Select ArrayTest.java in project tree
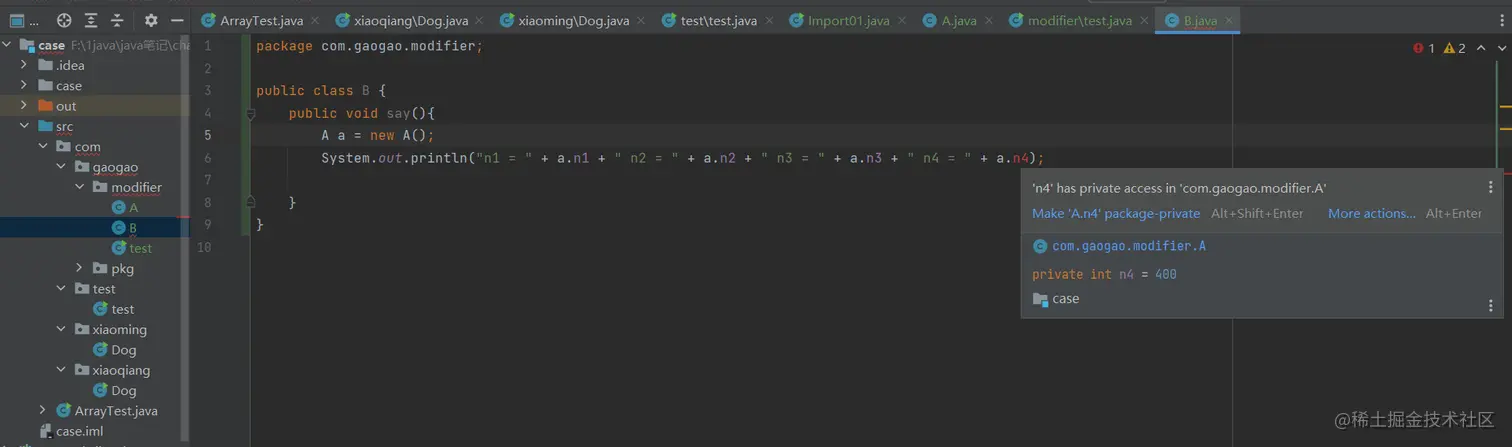The width and height of the screenshot is (1512, 447). [x=116, y=410]
